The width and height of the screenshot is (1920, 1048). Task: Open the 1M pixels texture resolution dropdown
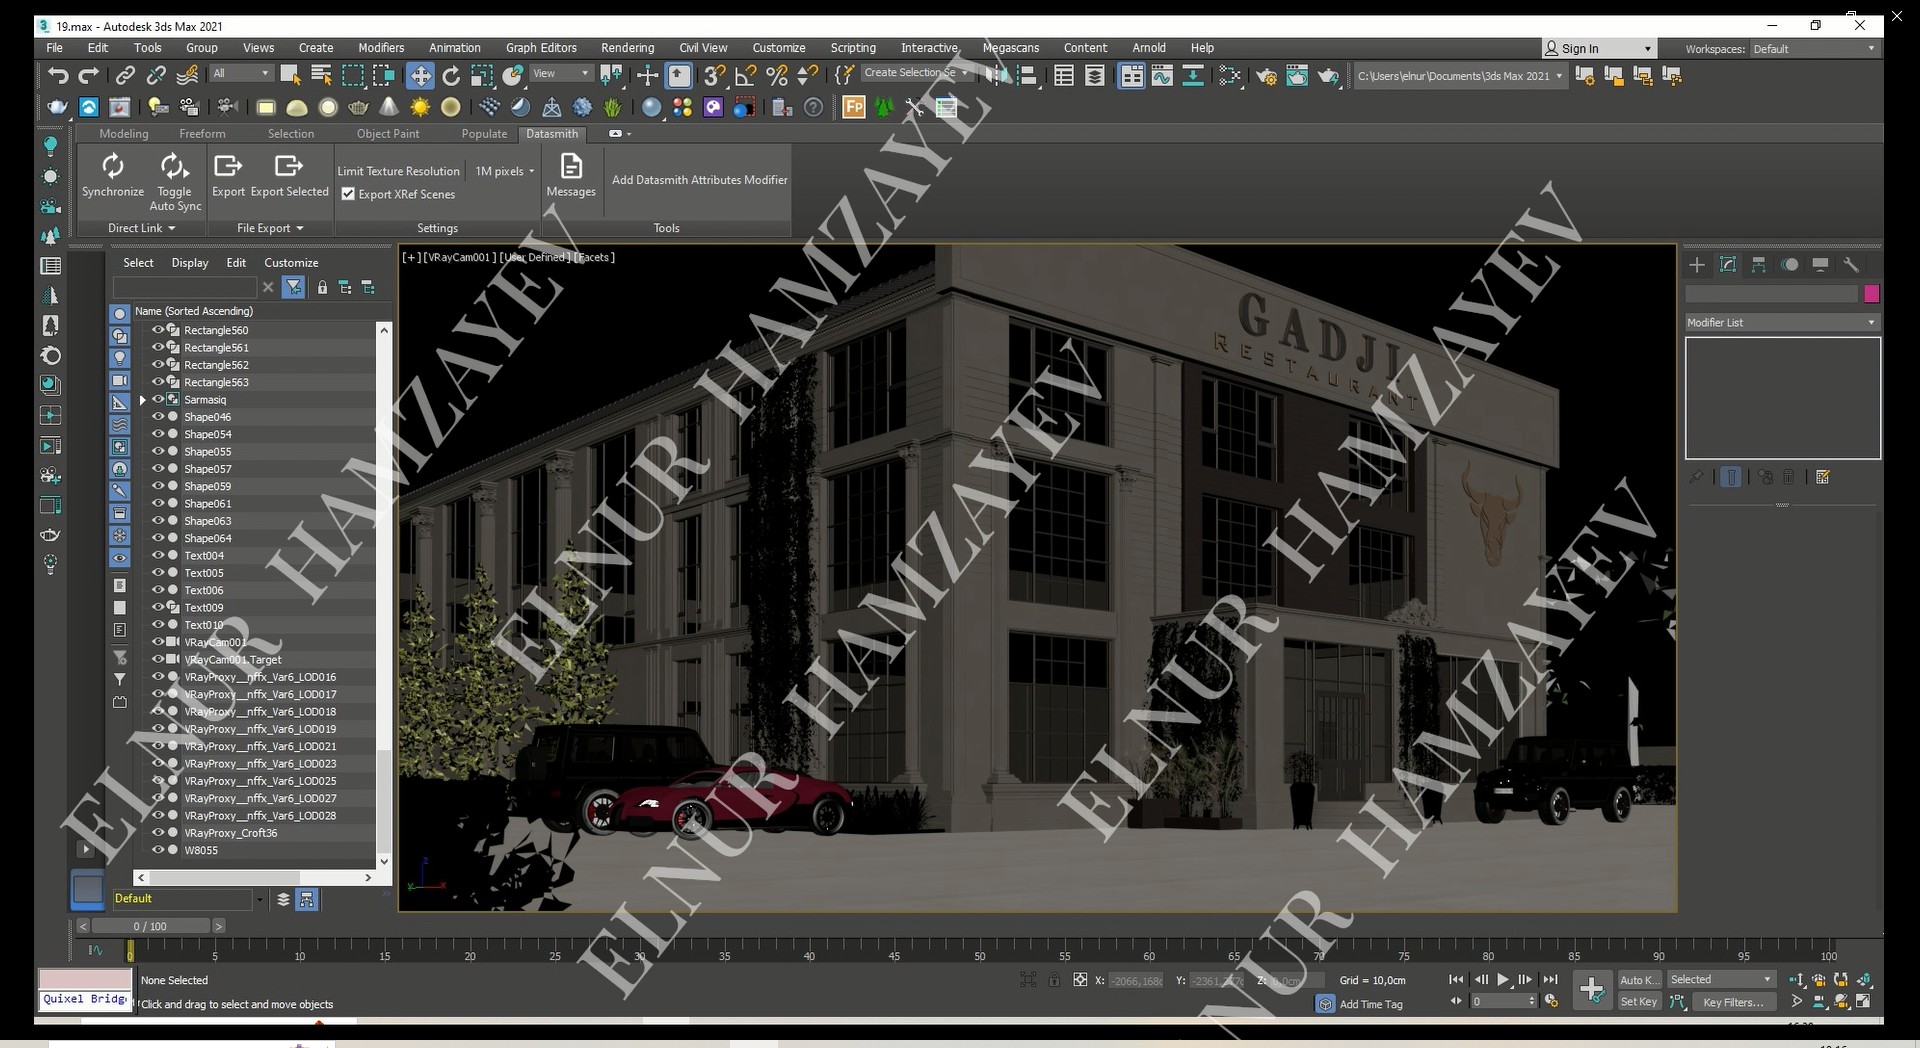(x=504, y=171)
